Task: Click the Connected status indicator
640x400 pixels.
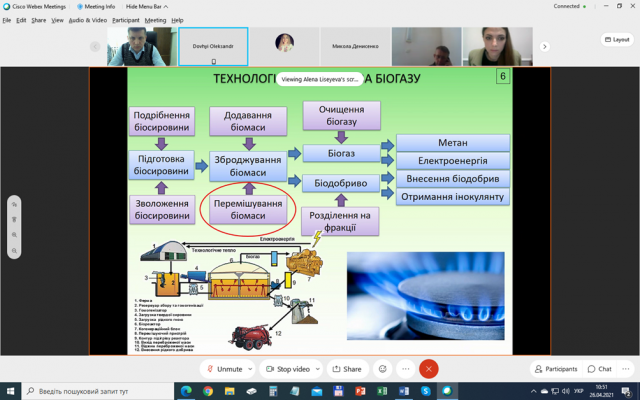Action: [x=570, y=6]
